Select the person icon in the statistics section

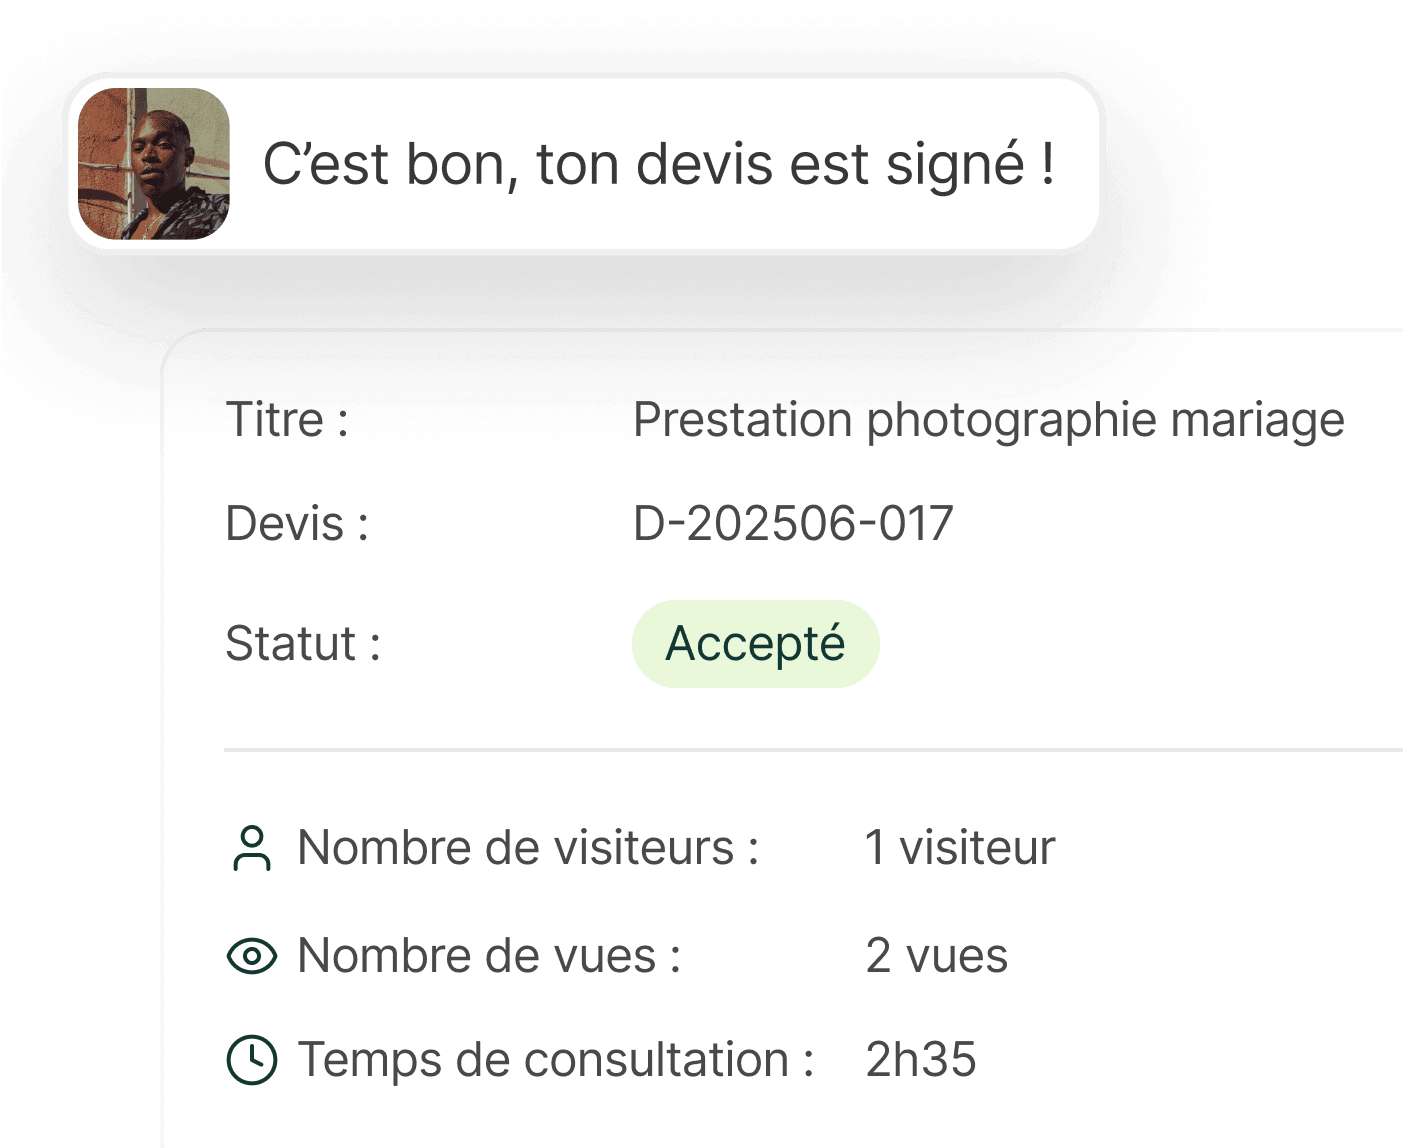coord(251,847)
